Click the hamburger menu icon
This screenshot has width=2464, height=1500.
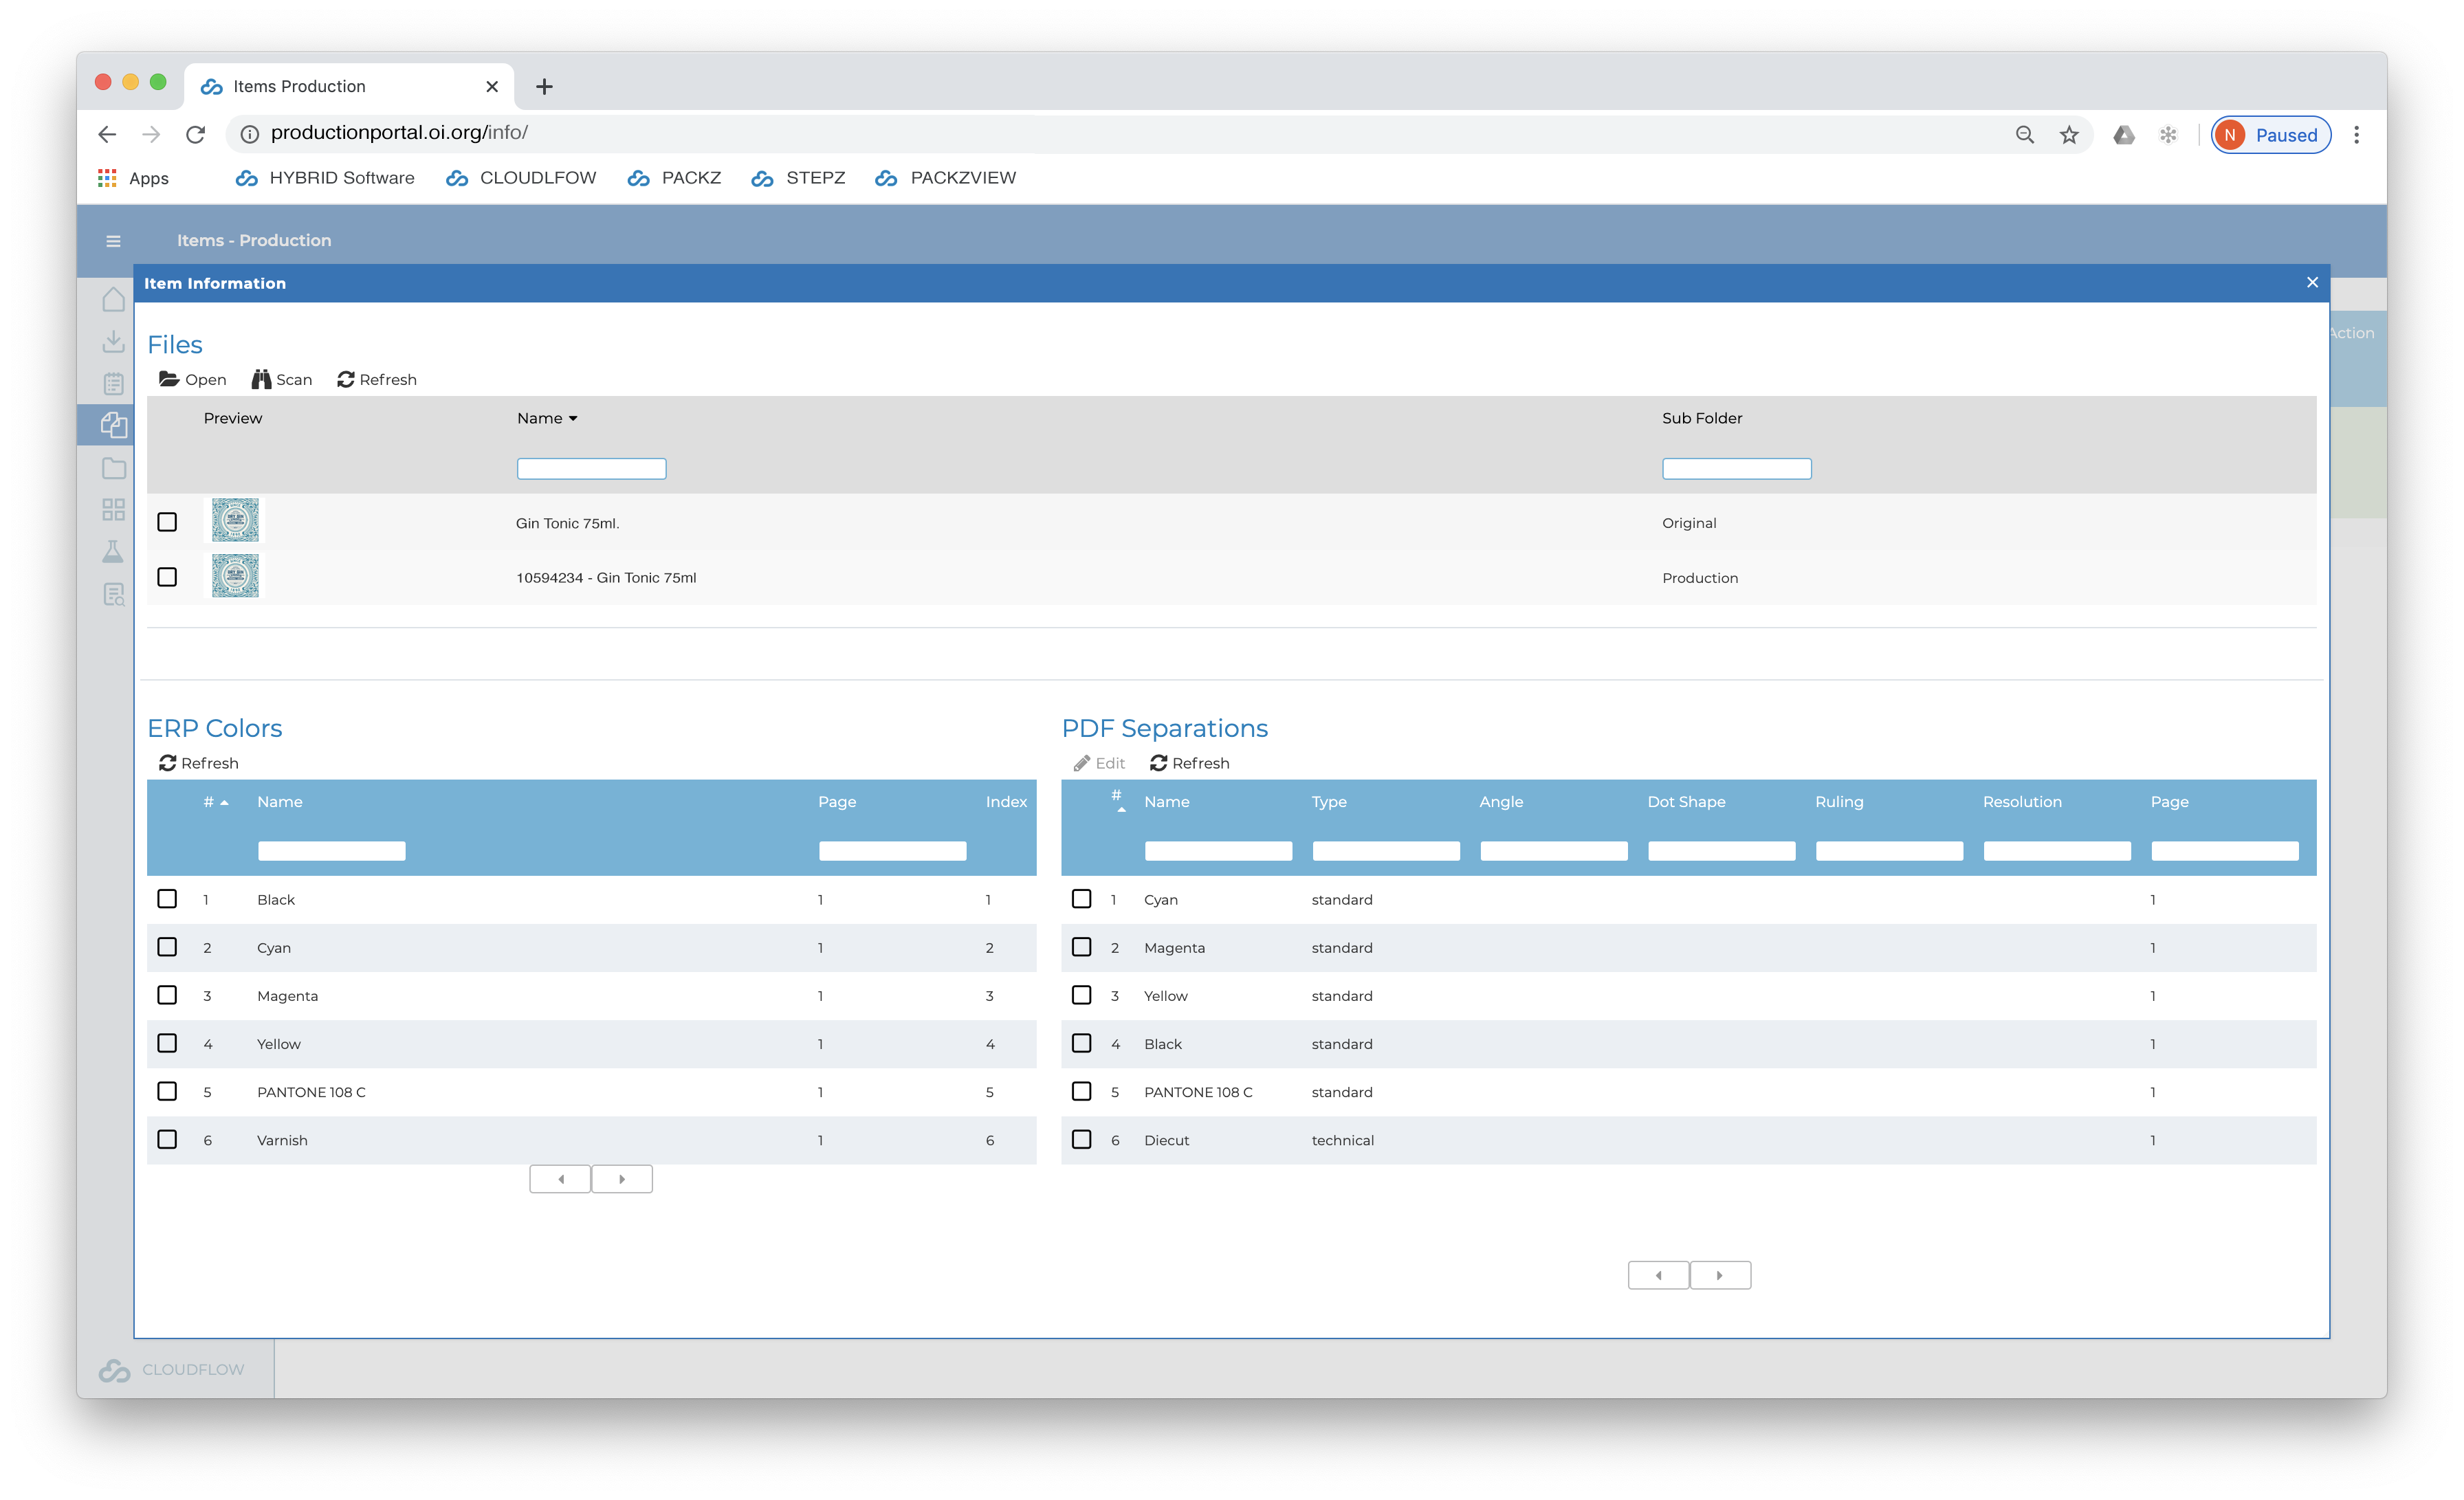pos(113,241)
